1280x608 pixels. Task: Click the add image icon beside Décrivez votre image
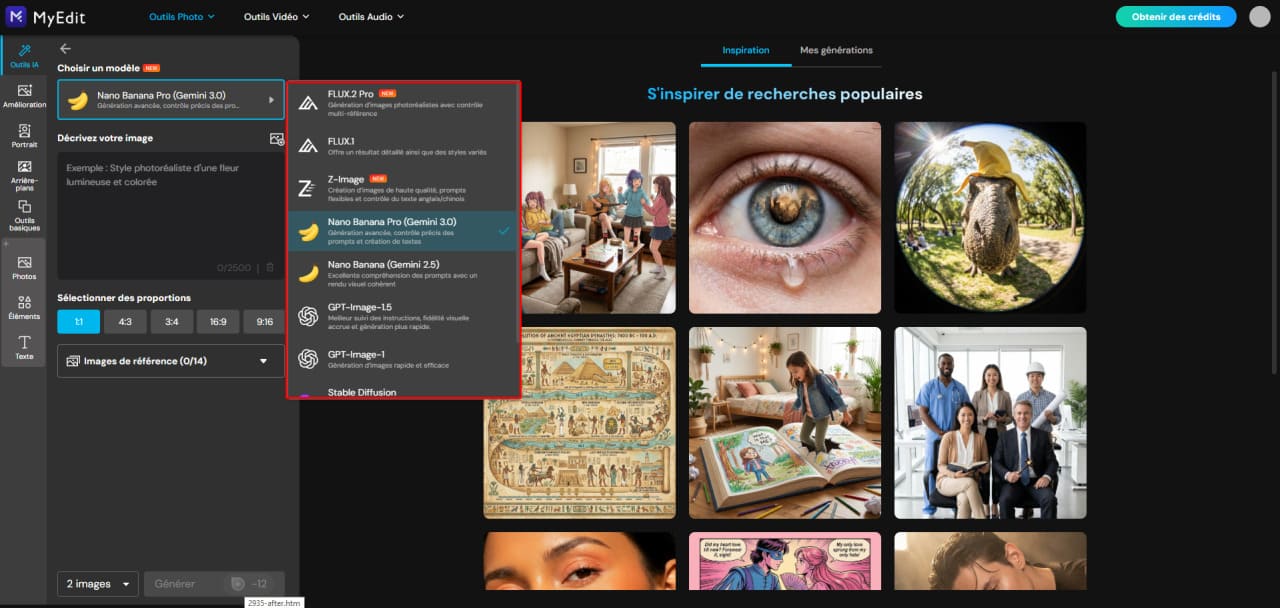tap(277, 139)
